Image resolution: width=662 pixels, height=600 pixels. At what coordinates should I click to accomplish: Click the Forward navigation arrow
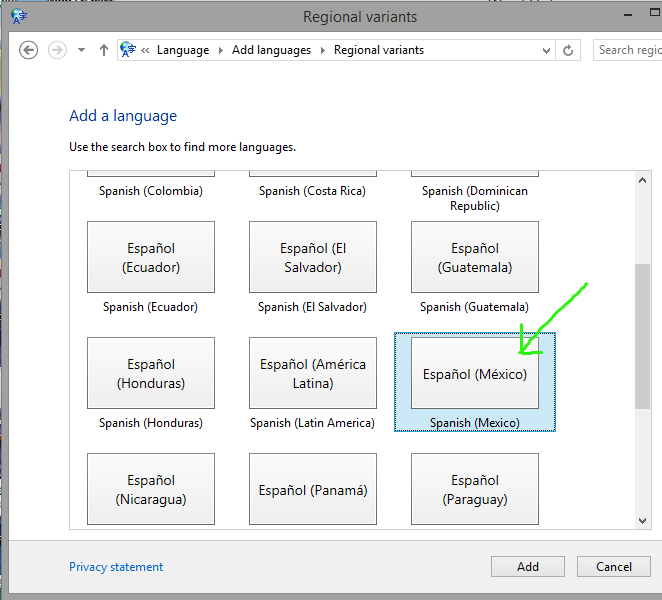point(57,50)
